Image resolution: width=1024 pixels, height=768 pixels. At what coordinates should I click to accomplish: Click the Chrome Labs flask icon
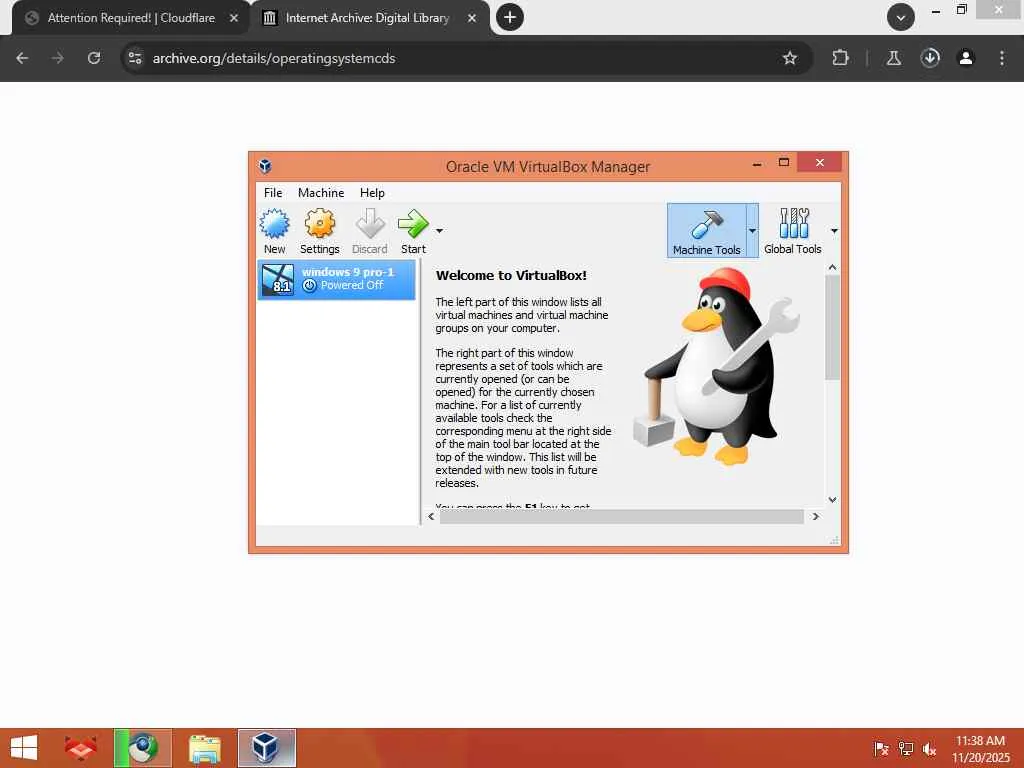pyautogui.click(x=893, y=58)
